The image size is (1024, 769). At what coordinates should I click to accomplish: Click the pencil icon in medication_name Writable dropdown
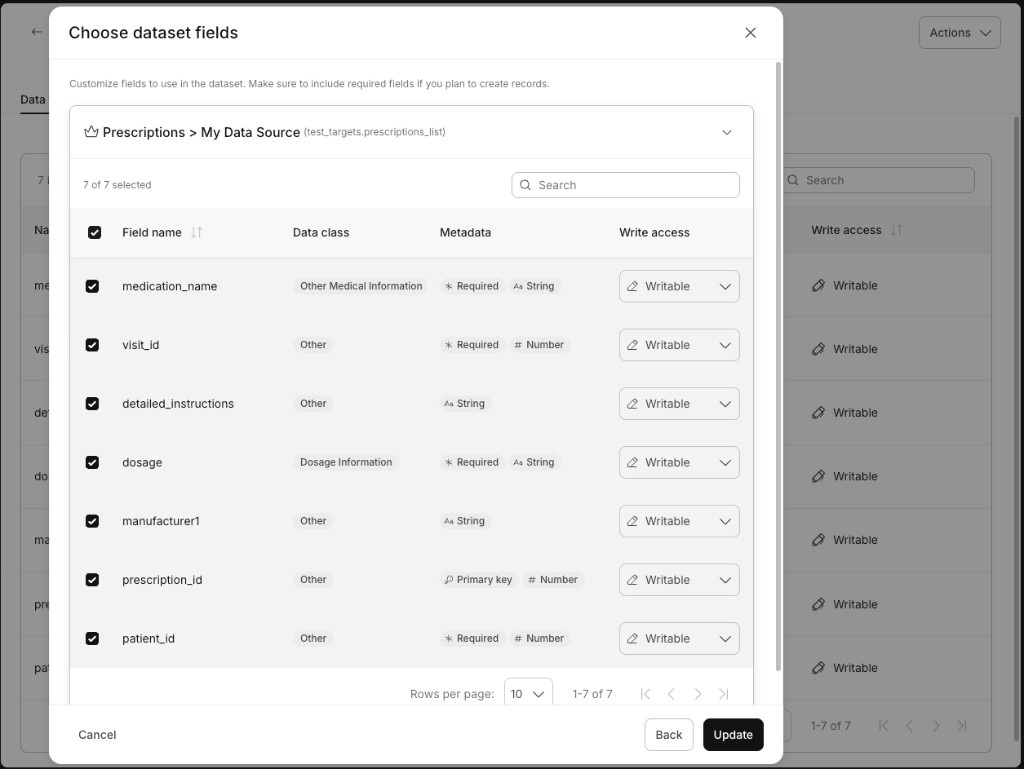tap(632, 286)
